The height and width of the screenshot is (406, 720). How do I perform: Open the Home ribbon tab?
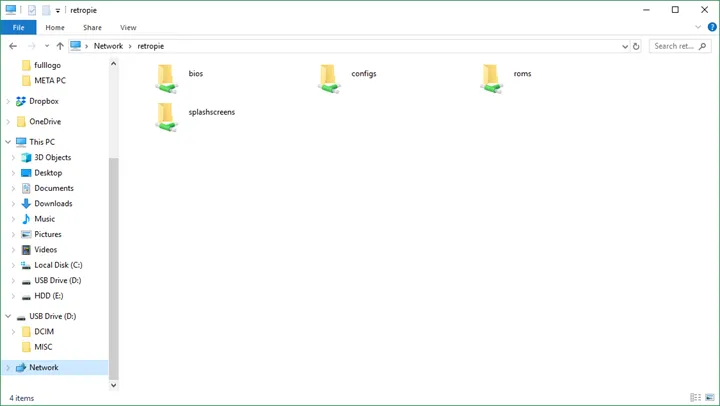(55, 27)
